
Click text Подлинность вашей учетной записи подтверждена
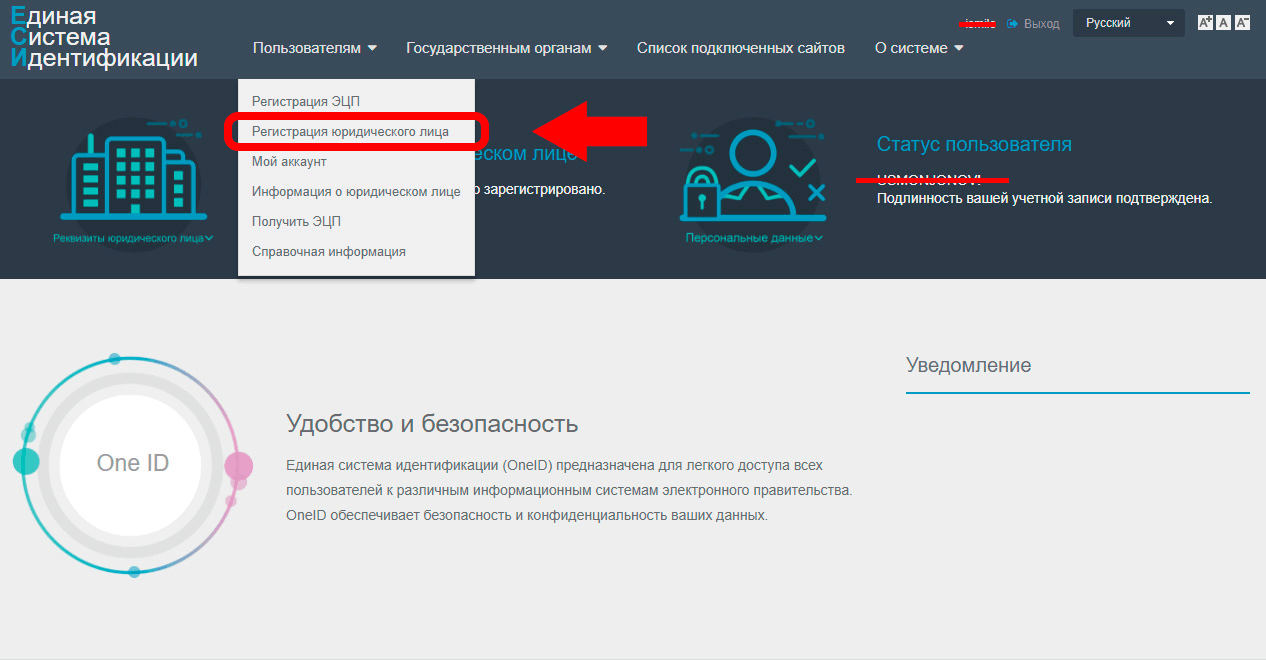pyautogui.click(x=1044, y=198)
